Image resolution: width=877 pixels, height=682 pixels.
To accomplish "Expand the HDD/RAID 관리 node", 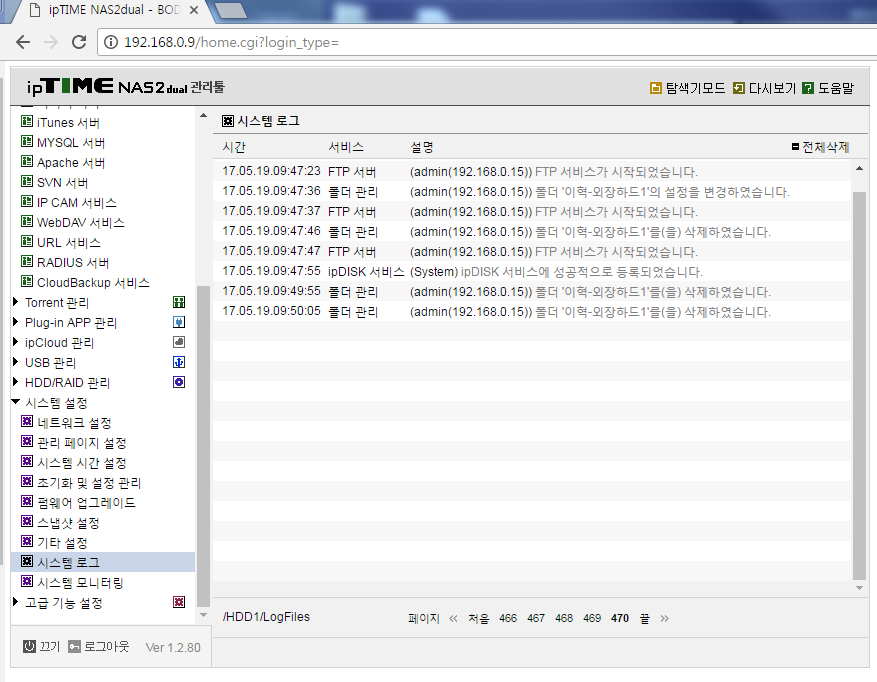I will (16, 382).
